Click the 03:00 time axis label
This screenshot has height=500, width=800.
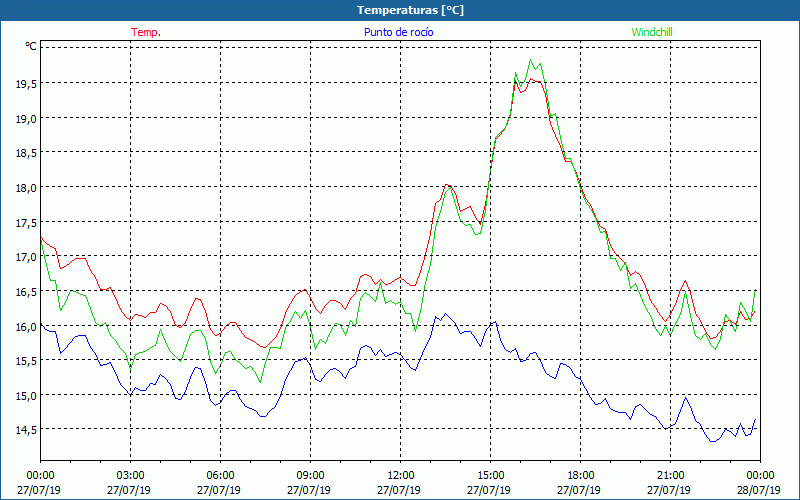click(131, 476)
